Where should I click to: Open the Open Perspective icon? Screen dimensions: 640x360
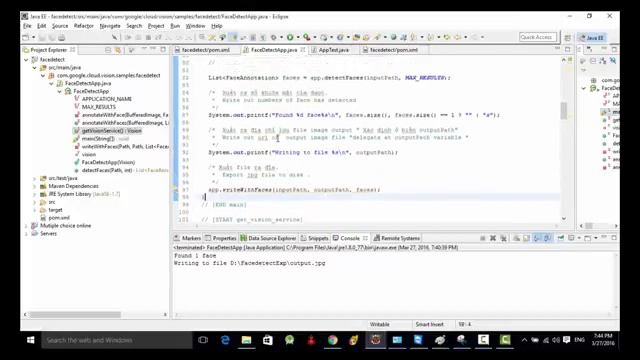(567, 38)
